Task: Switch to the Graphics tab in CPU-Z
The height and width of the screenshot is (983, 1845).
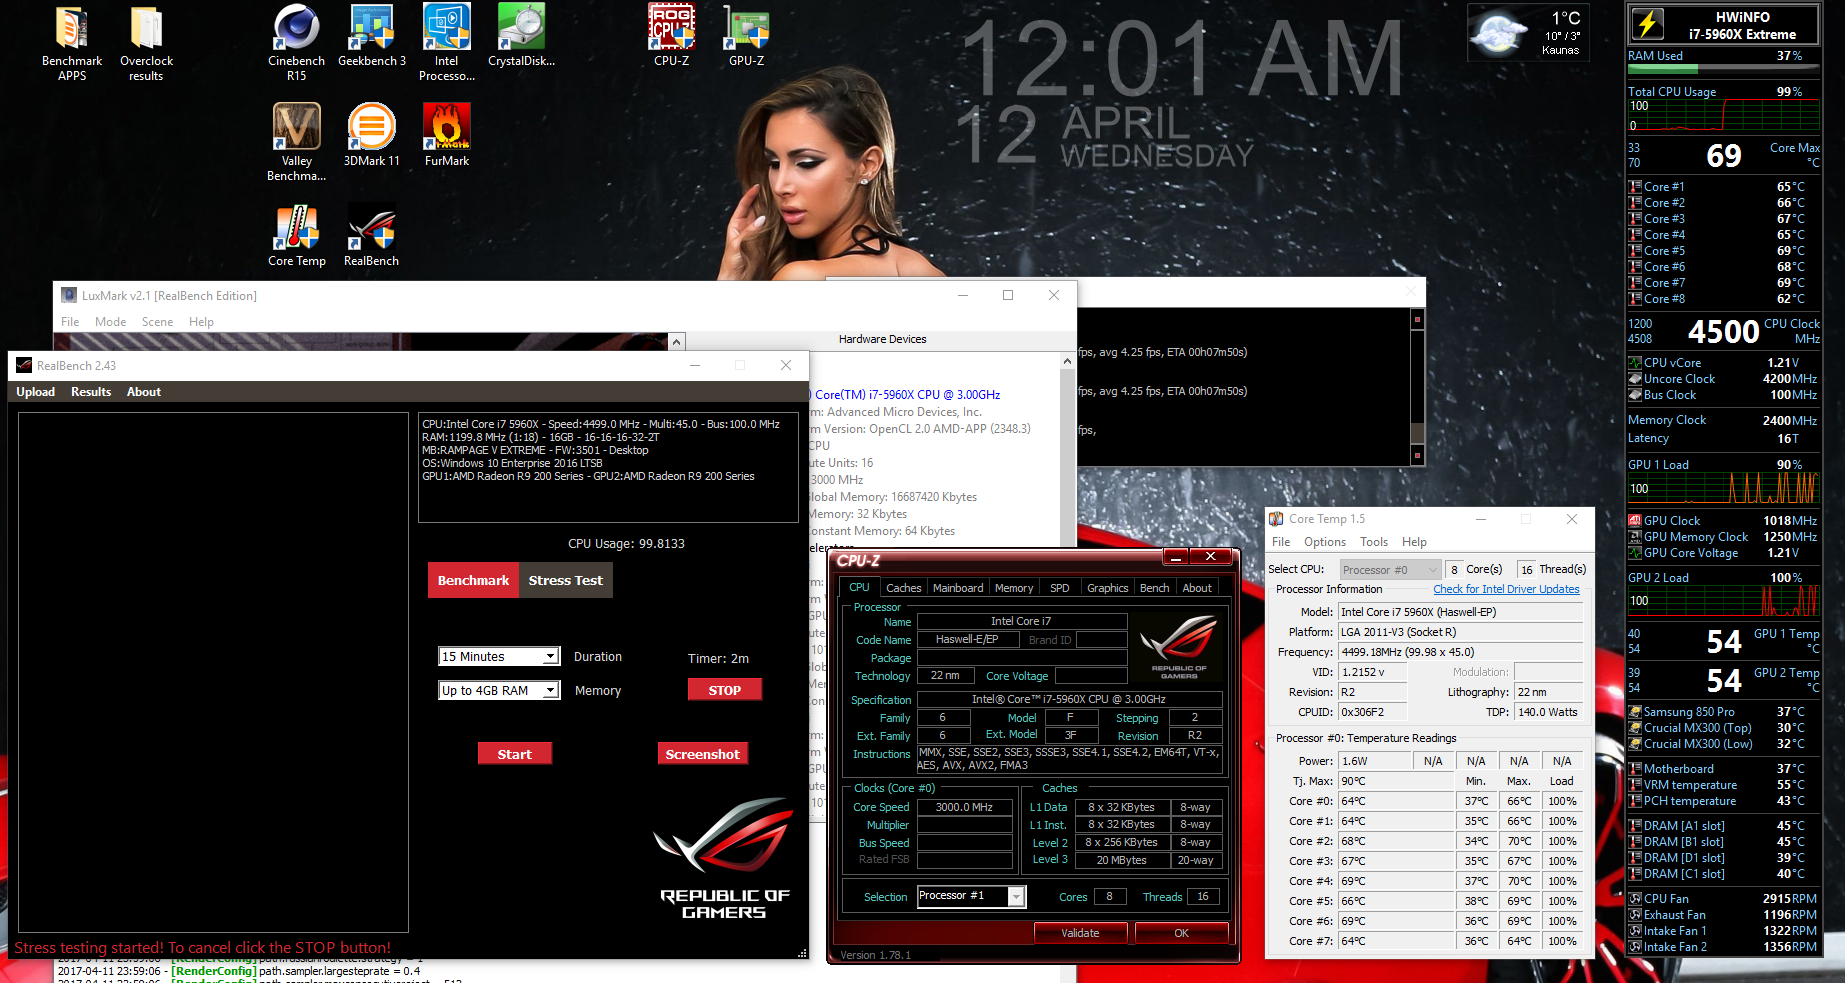Action: coord(1107,588)
